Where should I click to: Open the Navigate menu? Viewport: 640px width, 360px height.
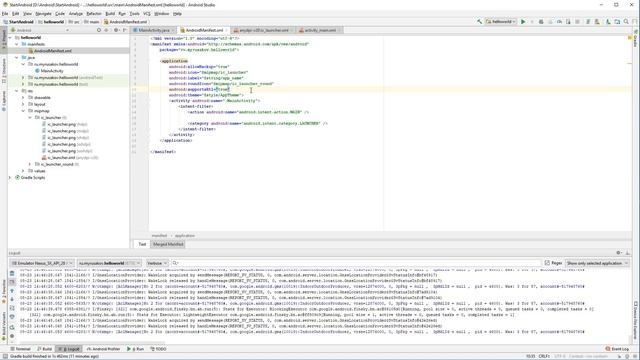pos(43,13)
